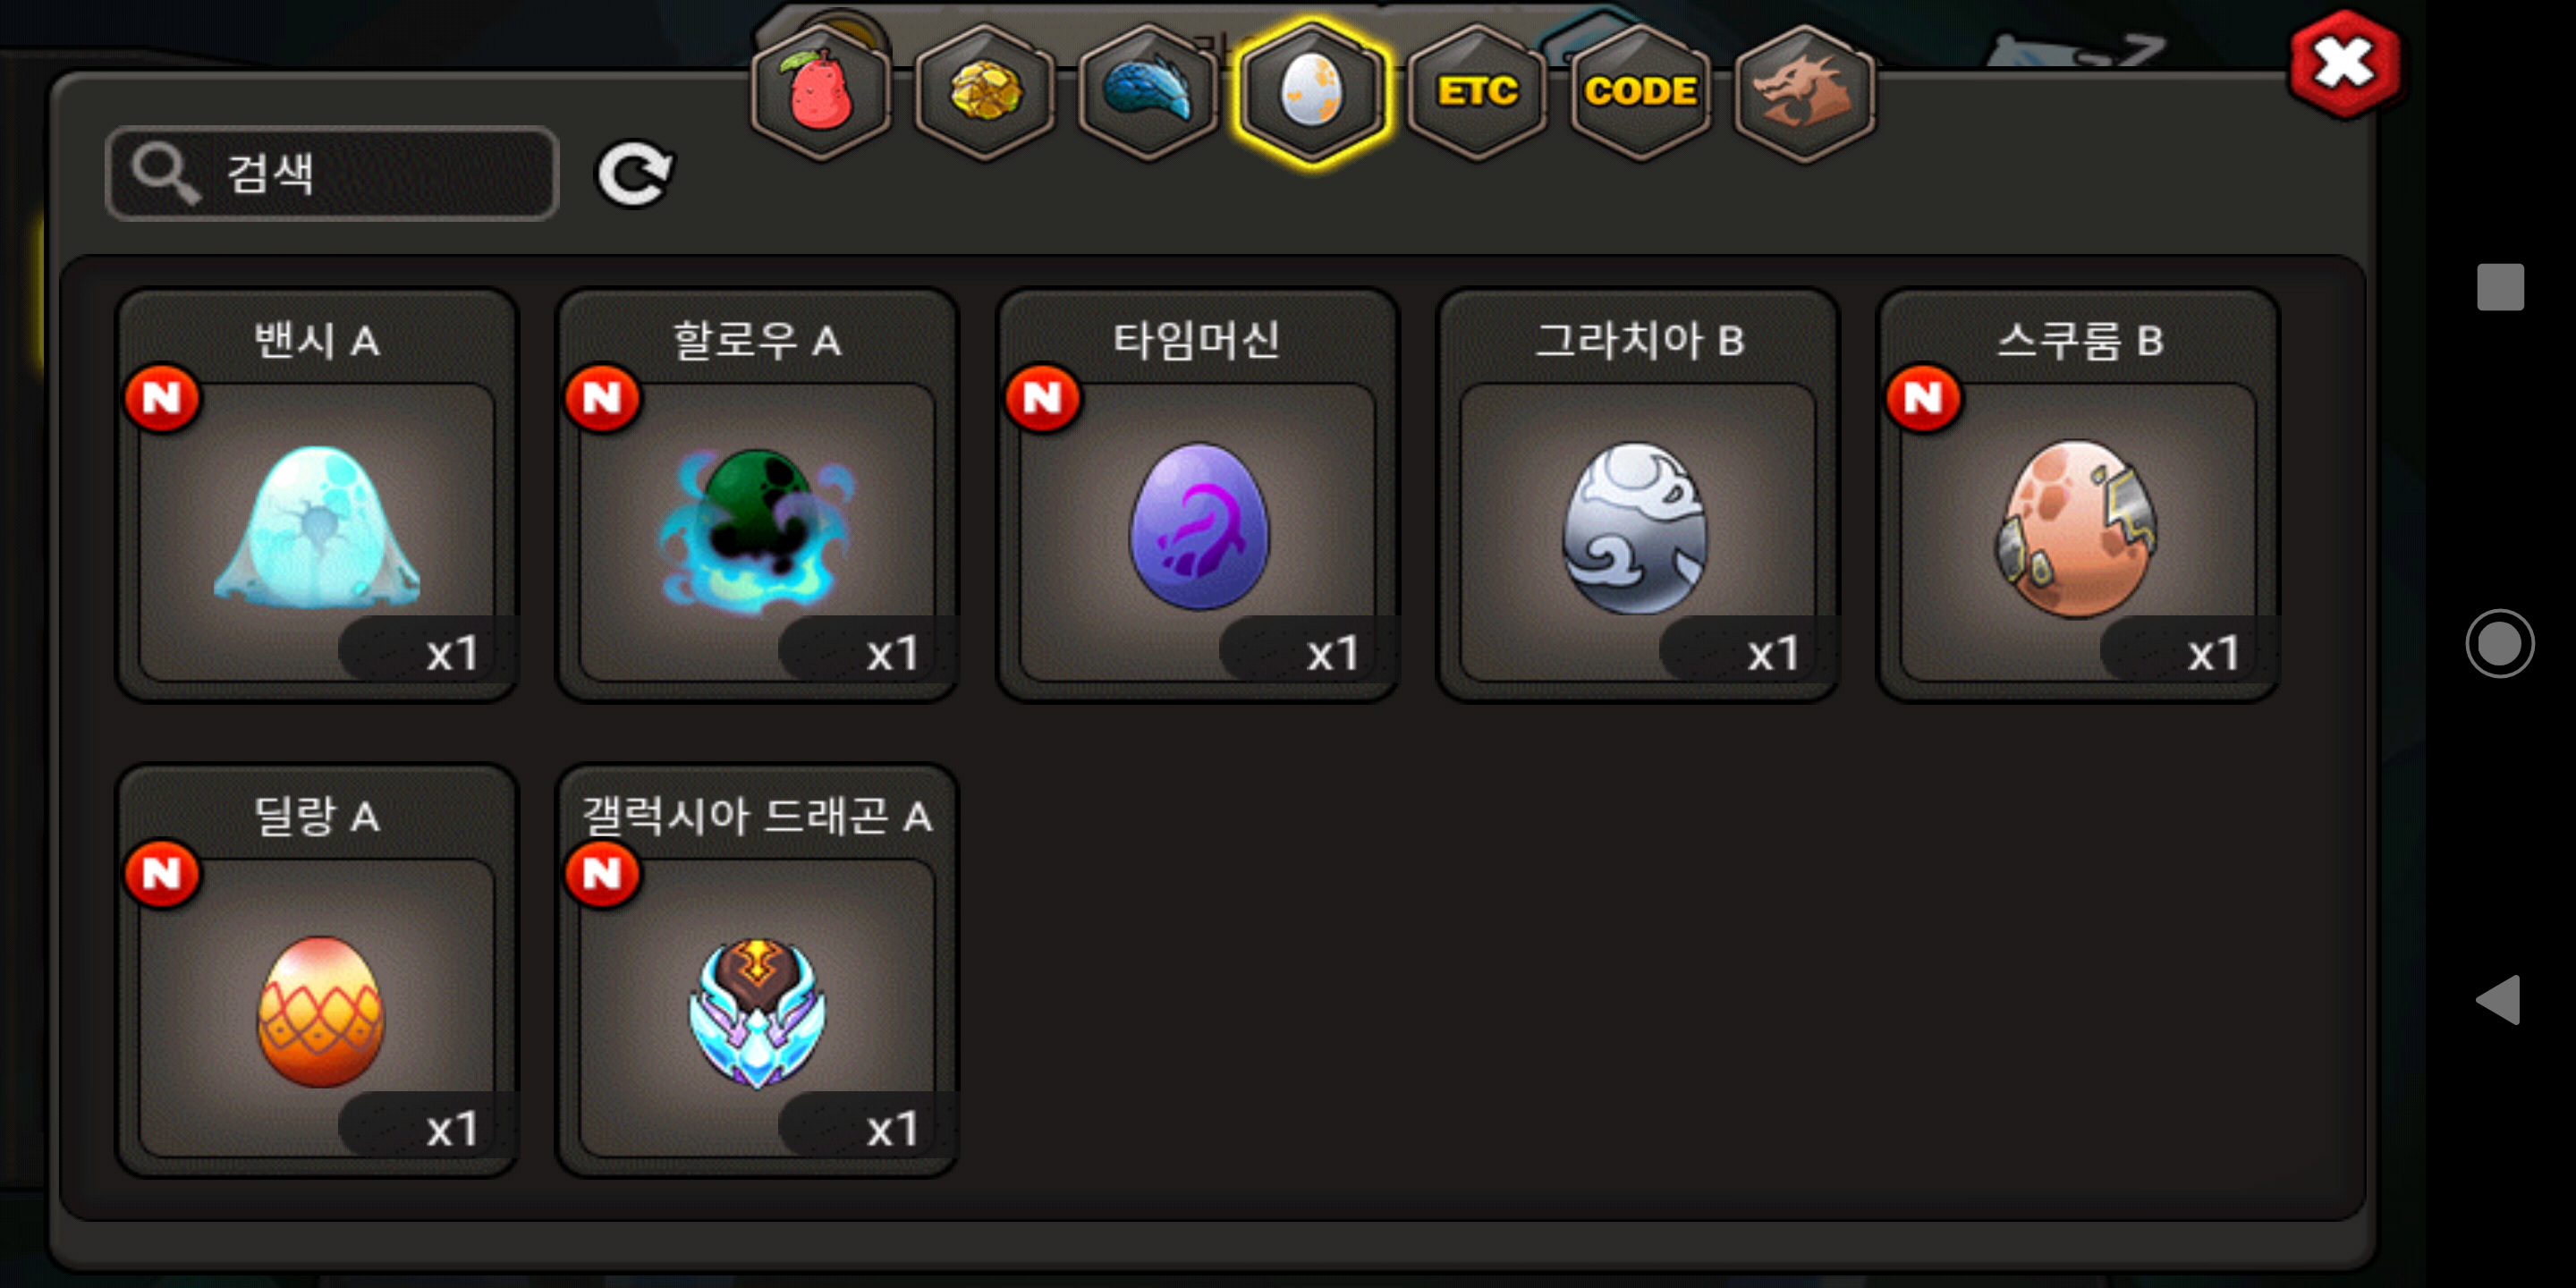Select the blue dragon scale tab
Screen dimensions: 2576x1288
click(1149, 93)
